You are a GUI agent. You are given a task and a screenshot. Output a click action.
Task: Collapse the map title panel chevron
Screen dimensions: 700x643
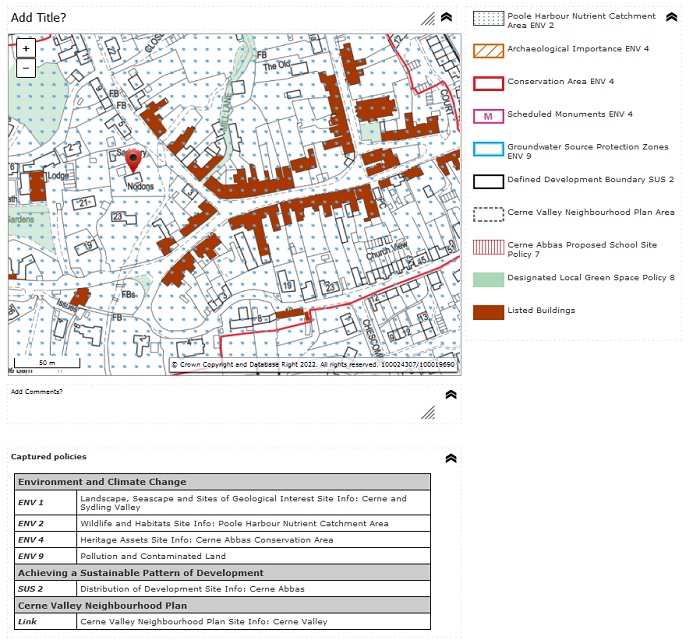point(446,17)
